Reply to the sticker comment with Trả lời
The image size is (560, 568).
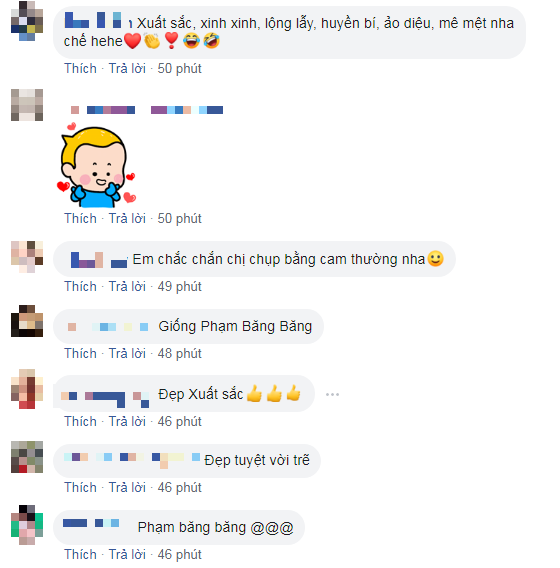click(127, 218)
